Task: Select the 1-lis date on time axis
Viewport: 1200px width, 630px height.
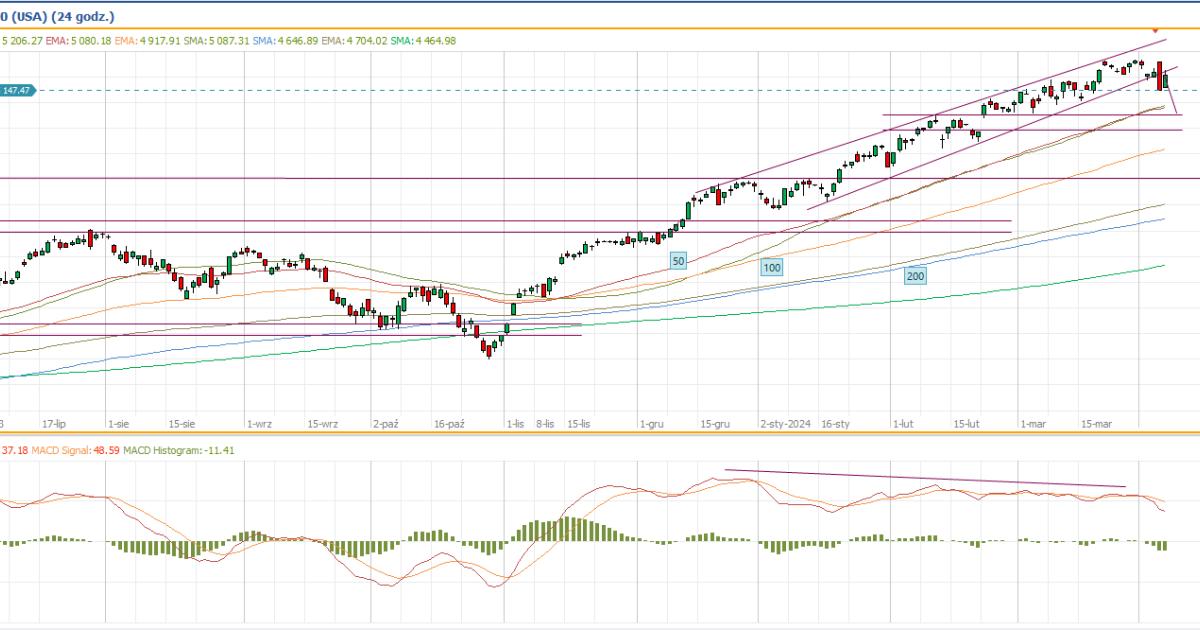Action: 515,424
